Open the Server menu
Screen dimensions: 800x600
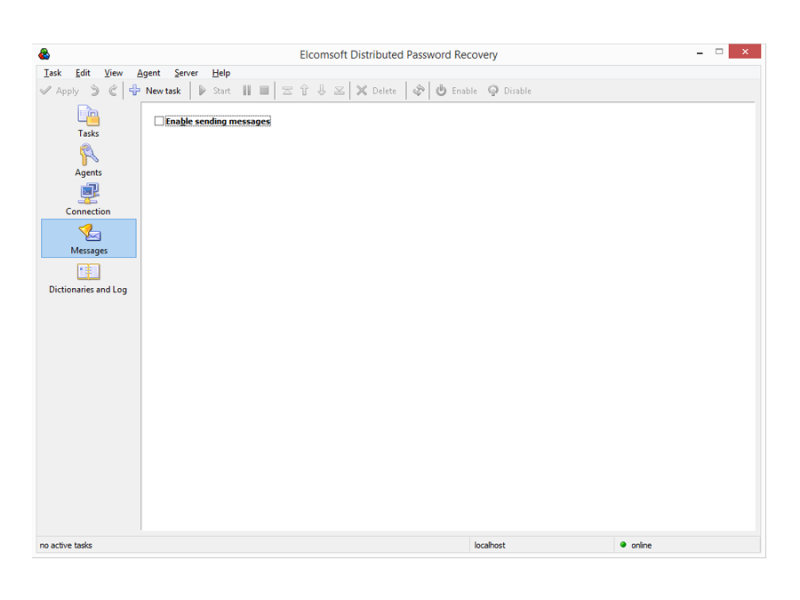(x=185, y=72)
